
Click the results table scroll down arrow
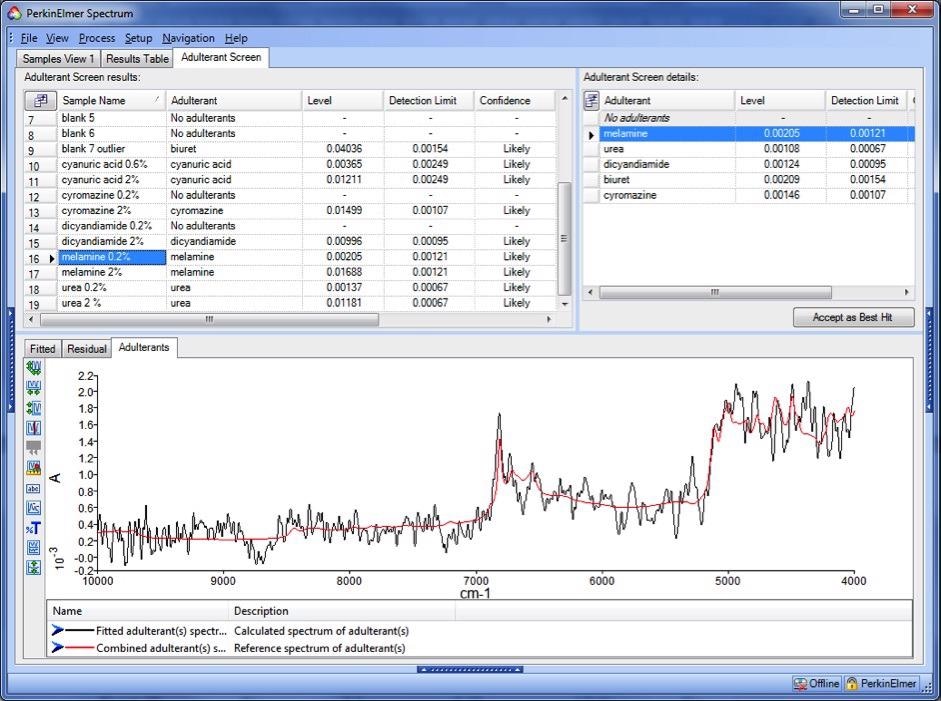coord(564,304)
